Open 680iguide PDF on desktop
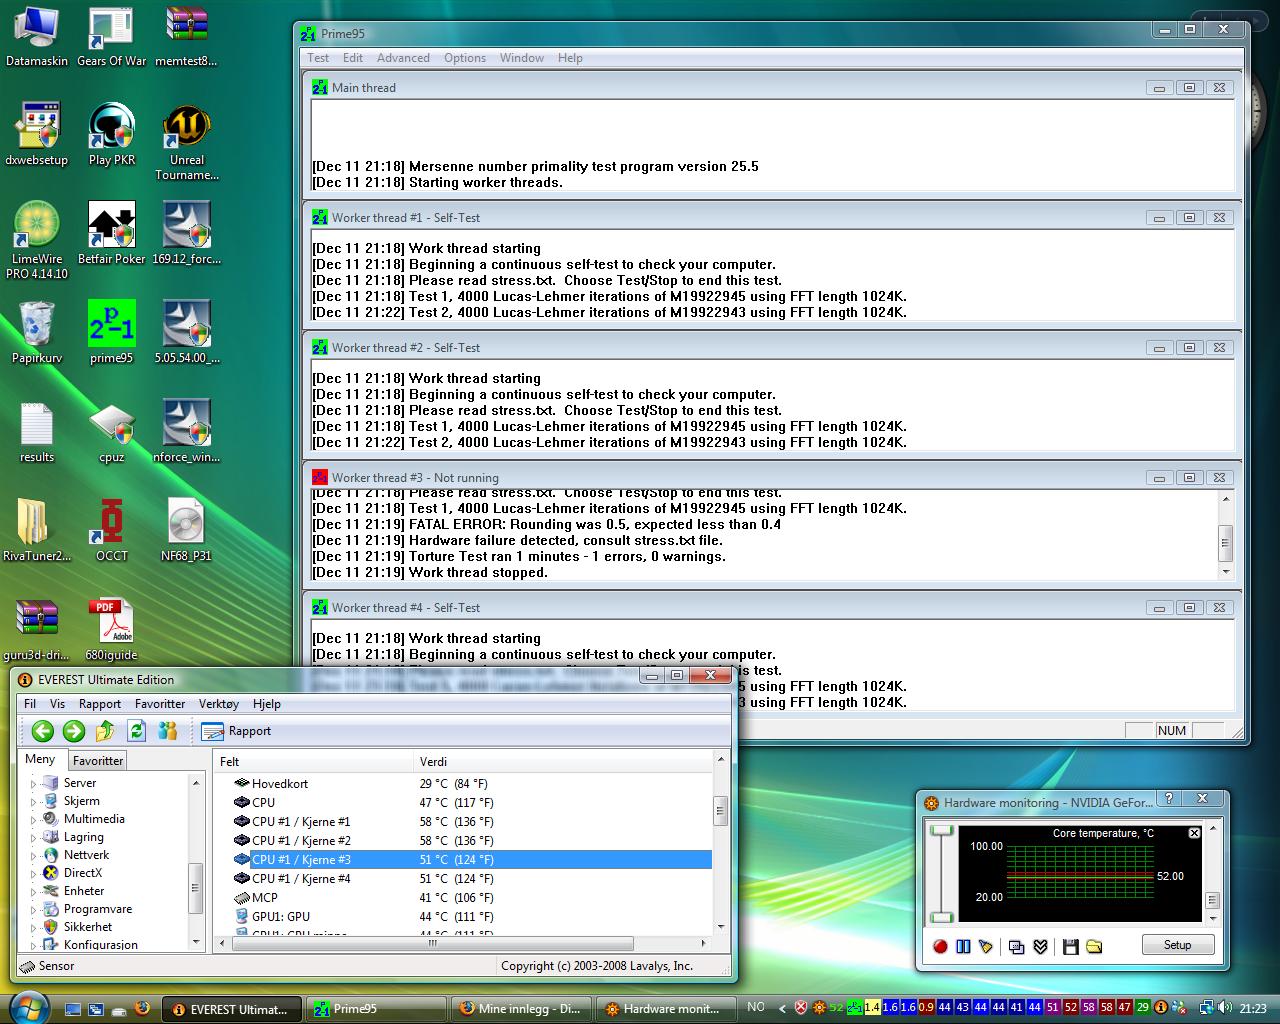This screenshot has height=1024, width=1280. [110, 630]
